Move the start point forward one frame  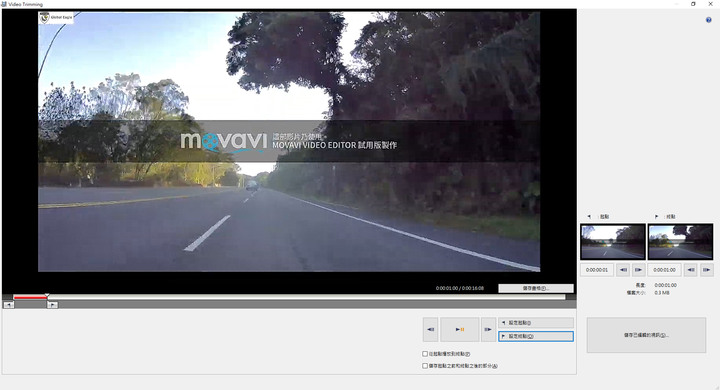coord(638,270)
